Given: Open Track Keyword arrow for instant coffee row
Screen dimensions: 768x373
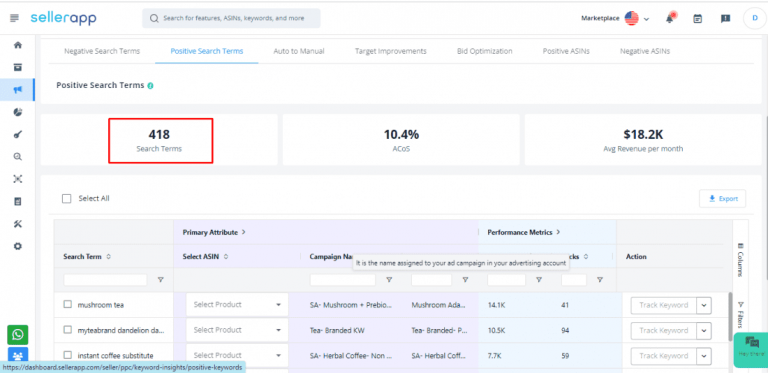Looking at the screenshot, I should 704,356.
